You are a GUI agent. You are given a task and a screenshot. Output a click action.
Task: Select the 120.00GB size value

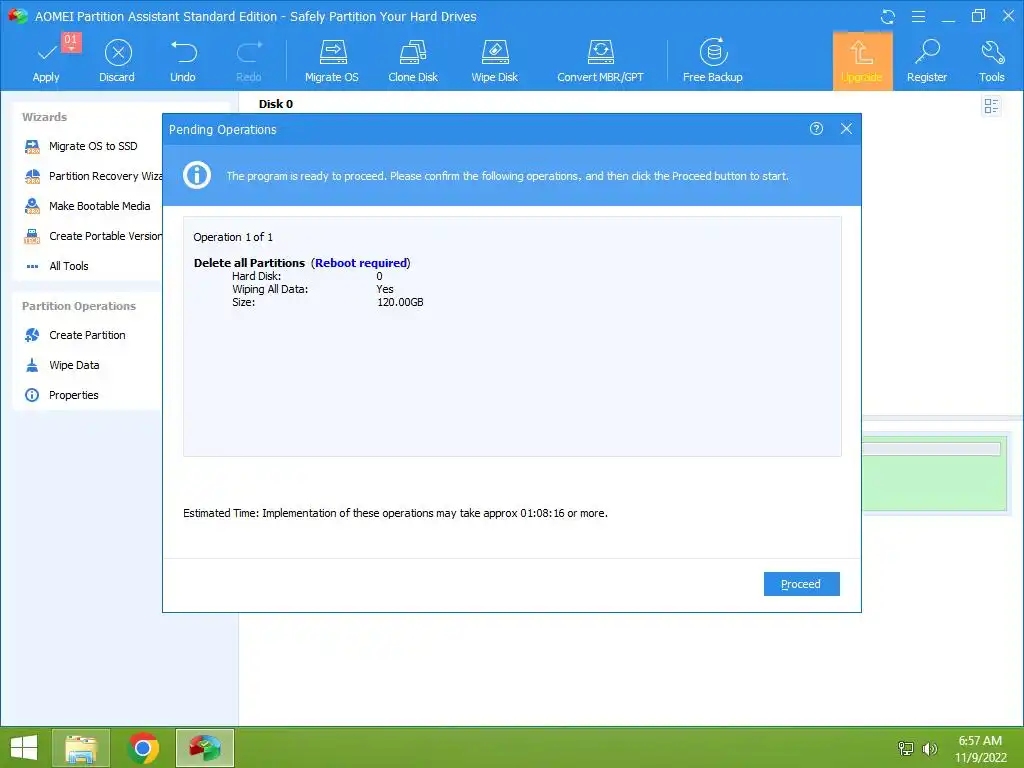(400, 302)
